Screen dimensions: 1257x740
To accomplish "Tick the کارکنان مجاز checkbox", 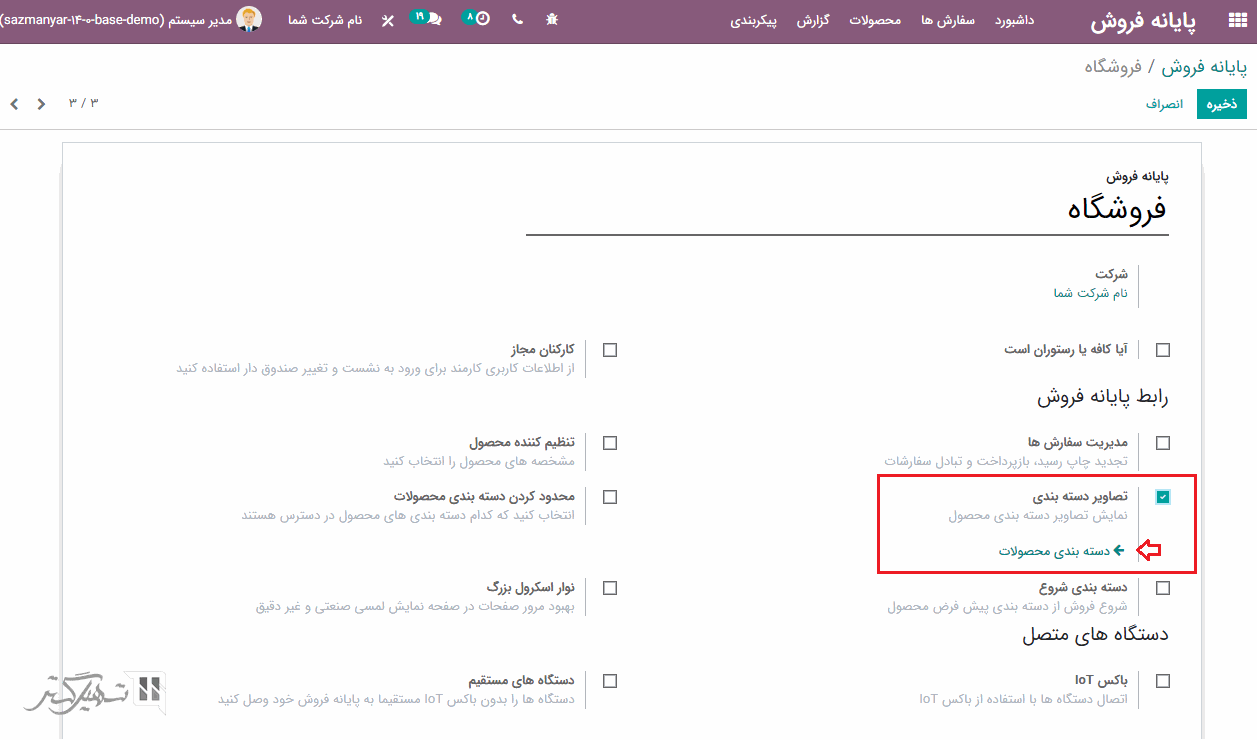I will (x=610, y=350).
